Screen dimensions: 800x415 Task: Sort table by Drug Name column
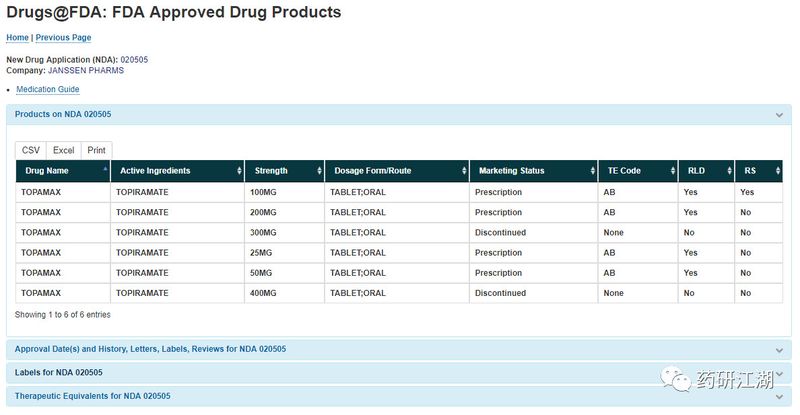[62, 171]
